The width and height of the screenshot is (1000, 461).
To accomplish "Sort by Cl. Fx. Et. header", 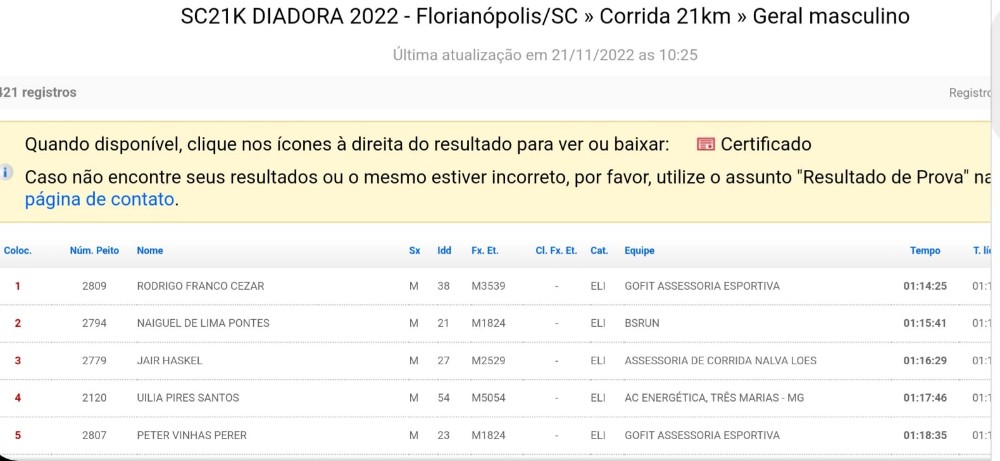I will click(556, 251).
